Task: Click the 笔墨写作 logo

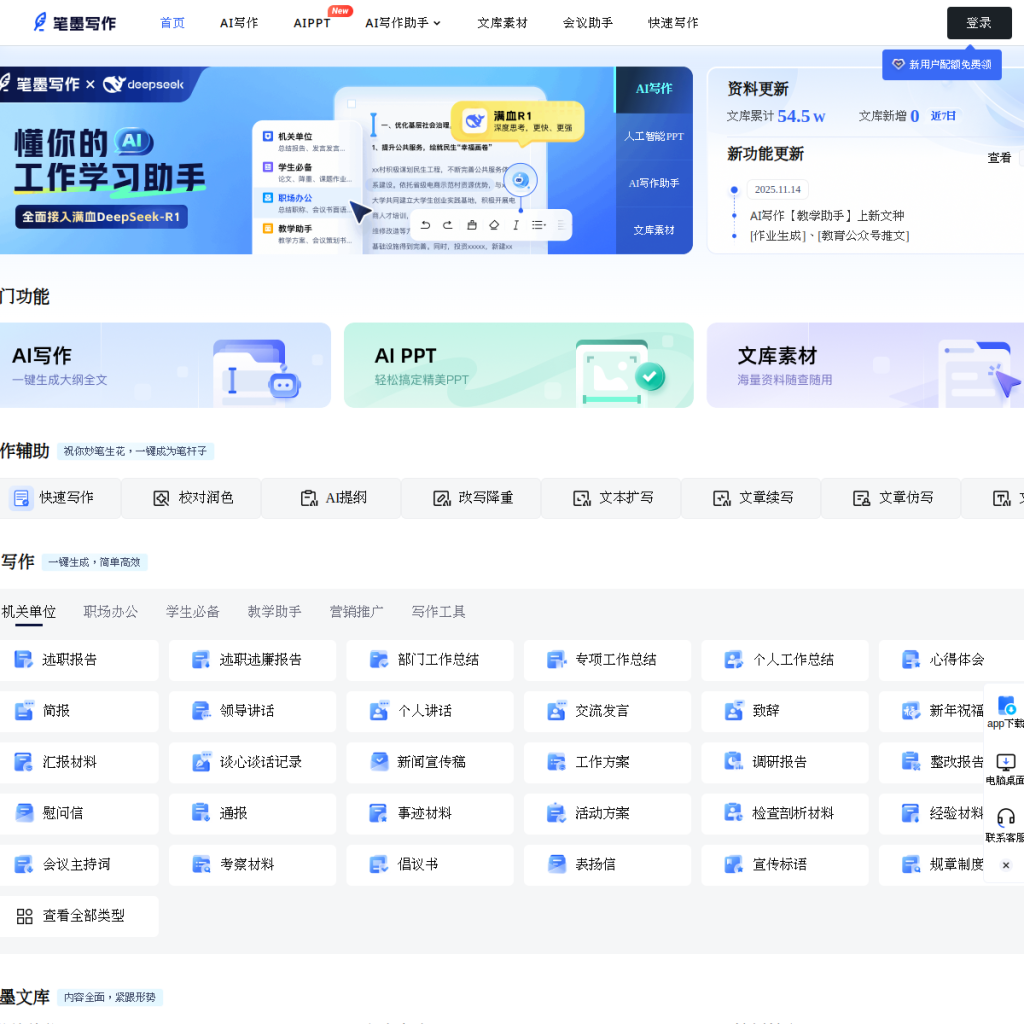Action: (74, 23)
